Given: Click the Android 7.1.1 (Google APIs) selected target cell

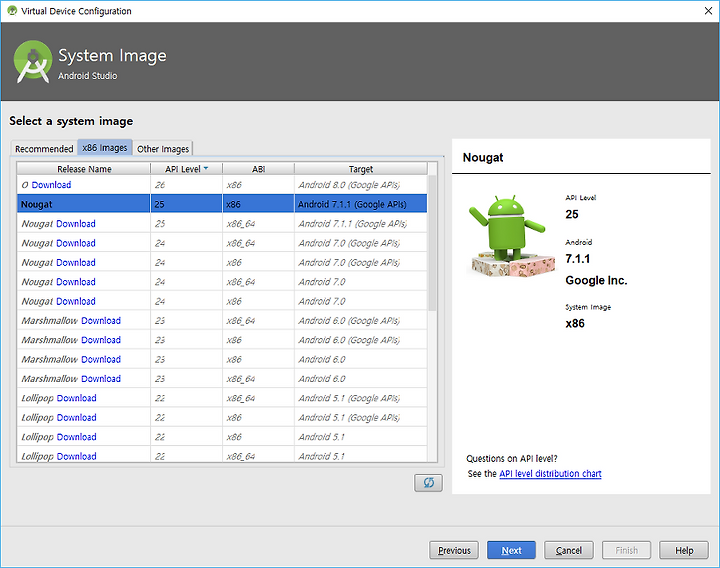Looking at the screenshot, I should point(361,204).
